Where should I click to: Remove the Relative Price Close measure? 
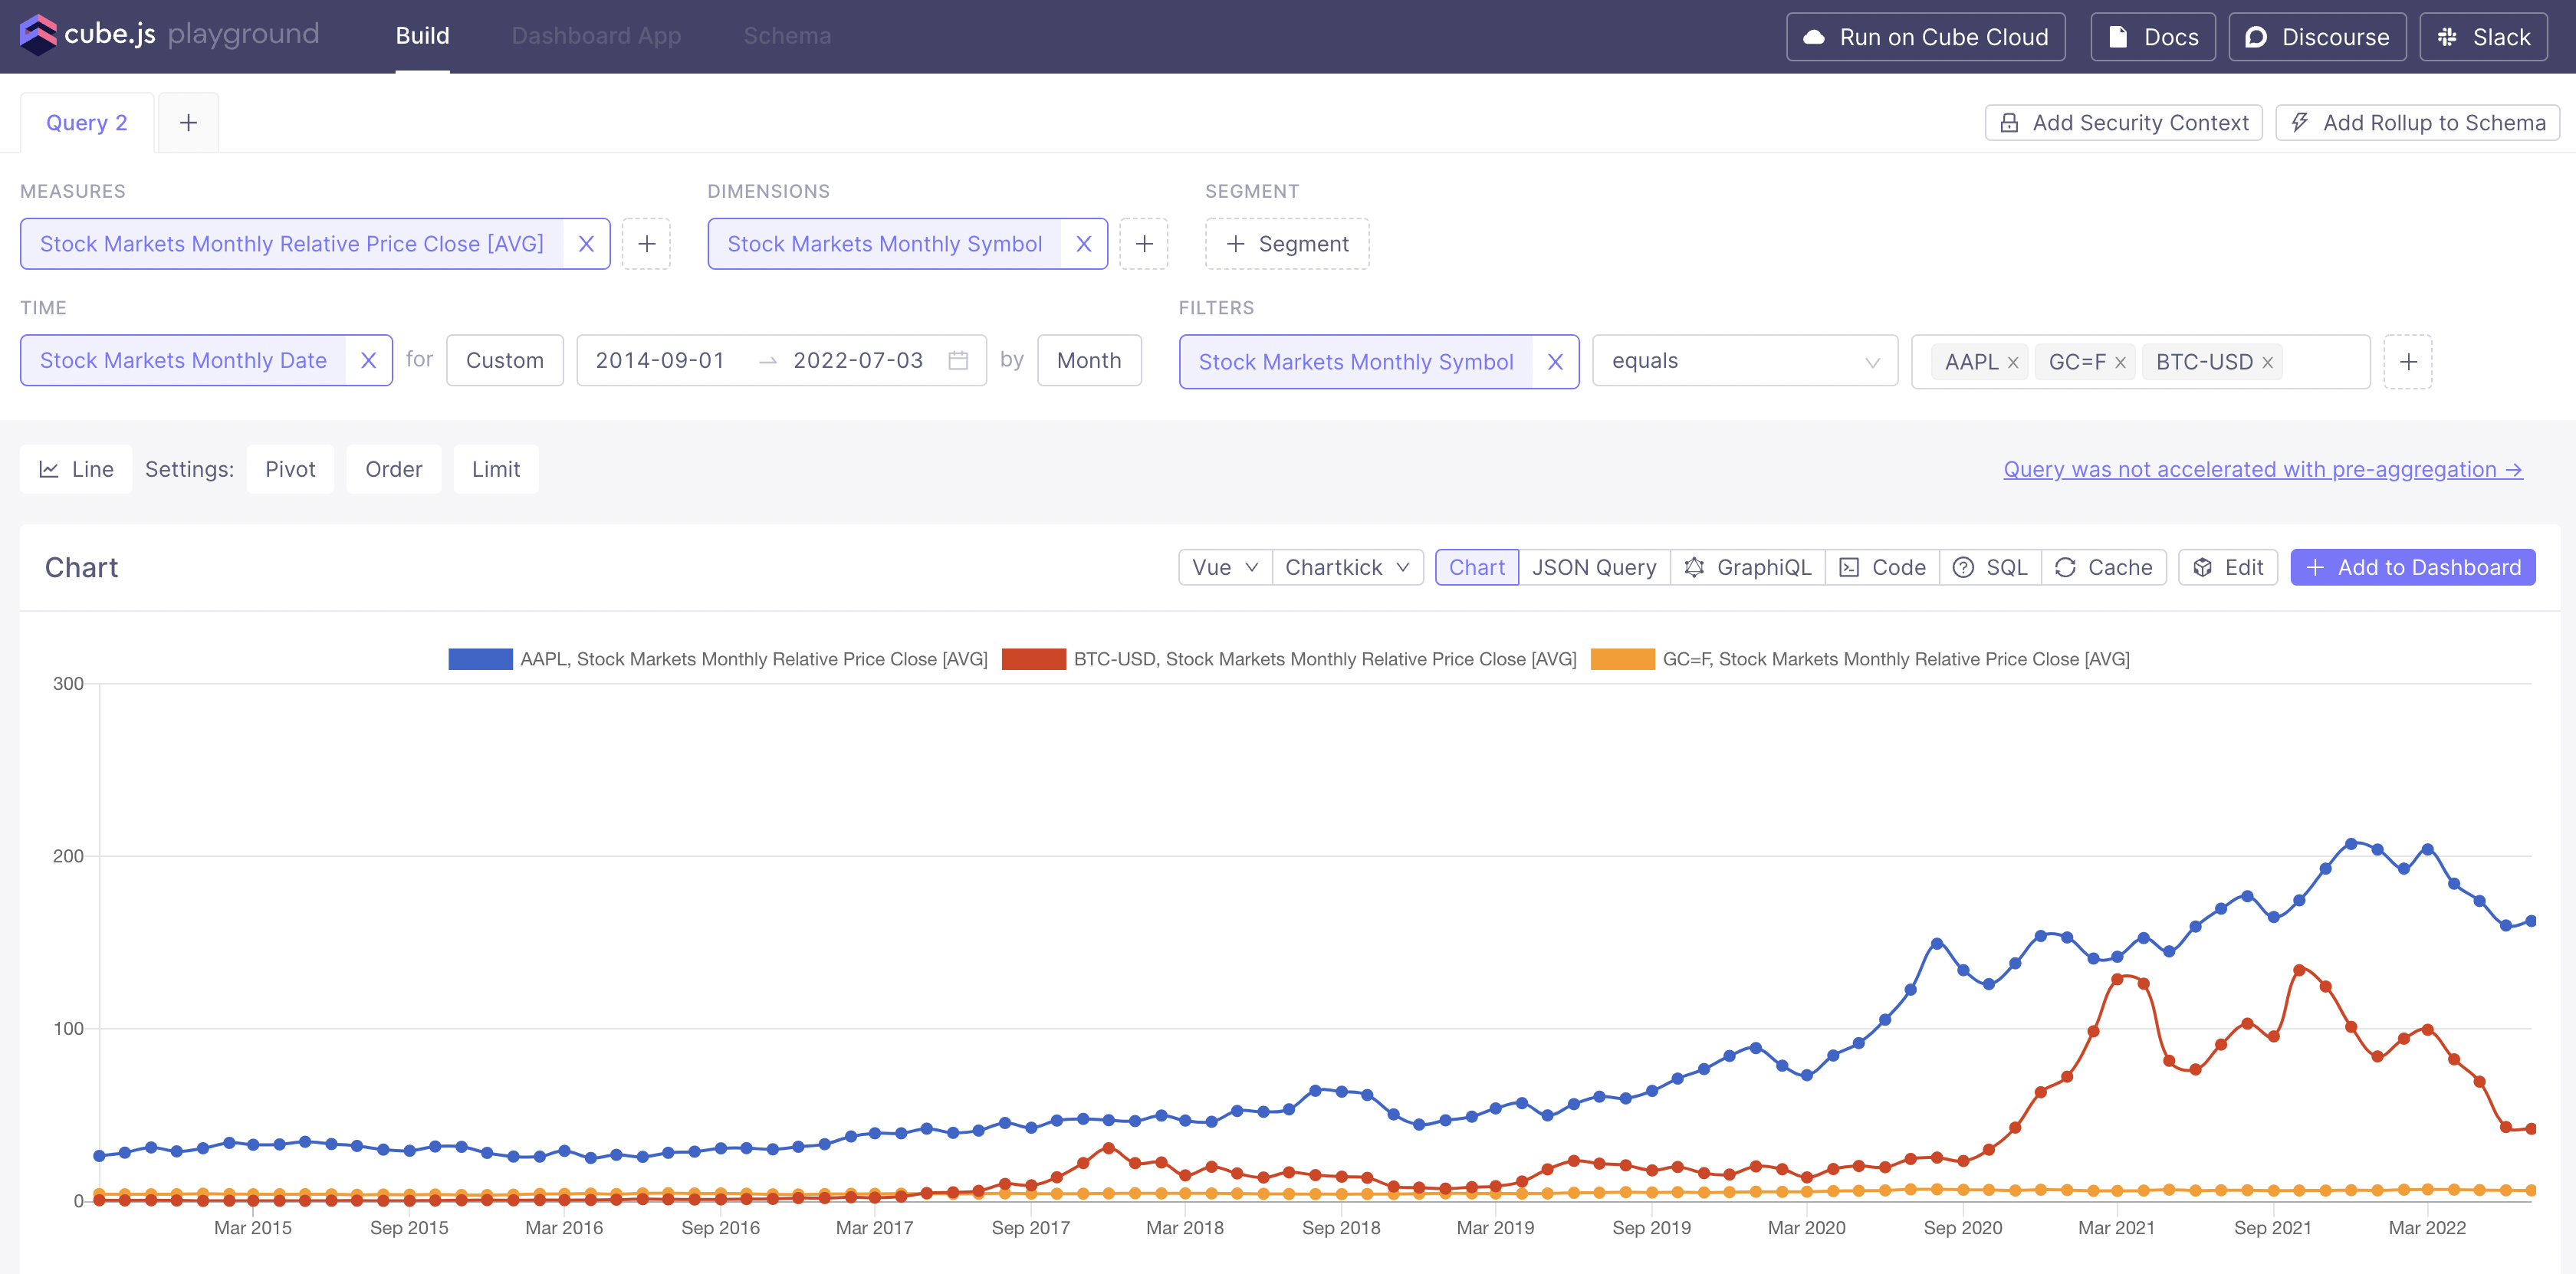[x=586, y=244]
